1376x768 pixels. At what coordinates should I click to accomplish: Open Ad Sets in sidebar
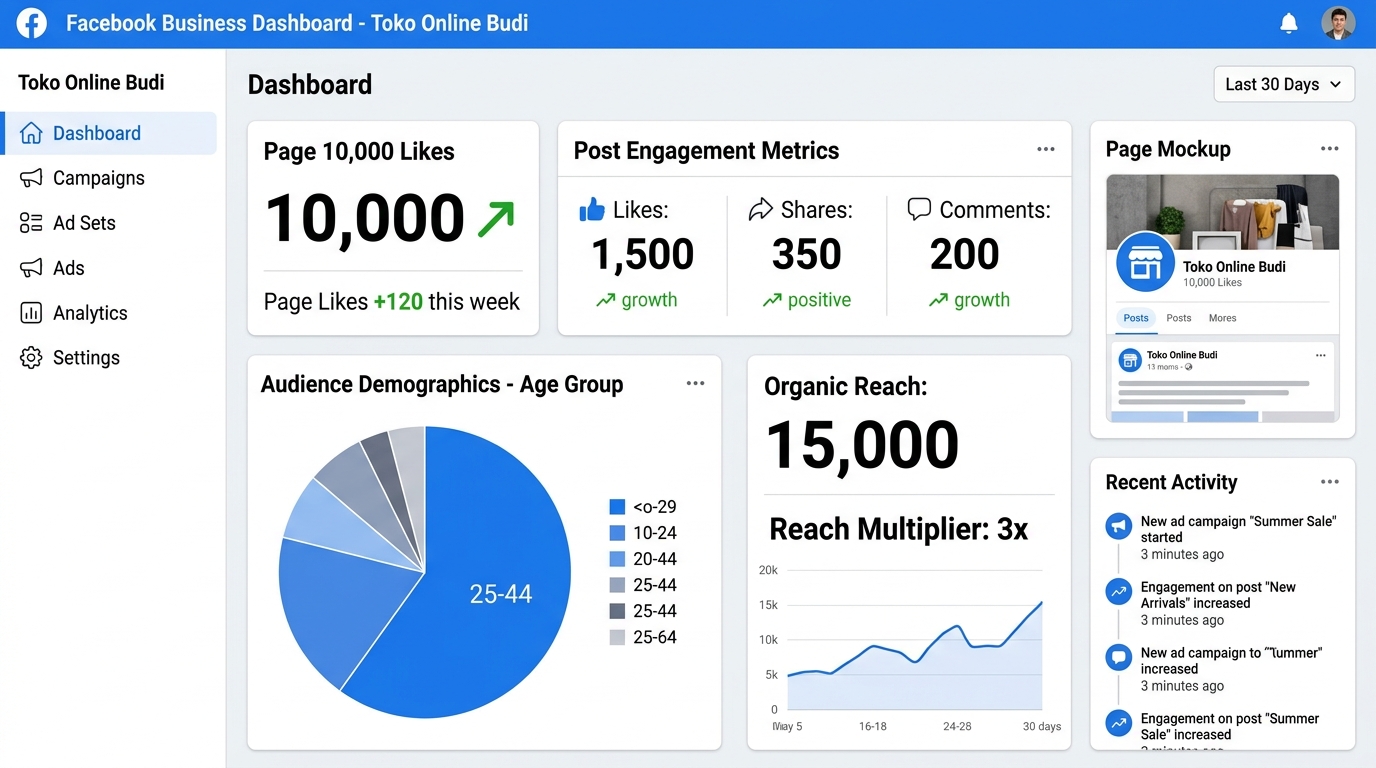click(x=109, y=223)
